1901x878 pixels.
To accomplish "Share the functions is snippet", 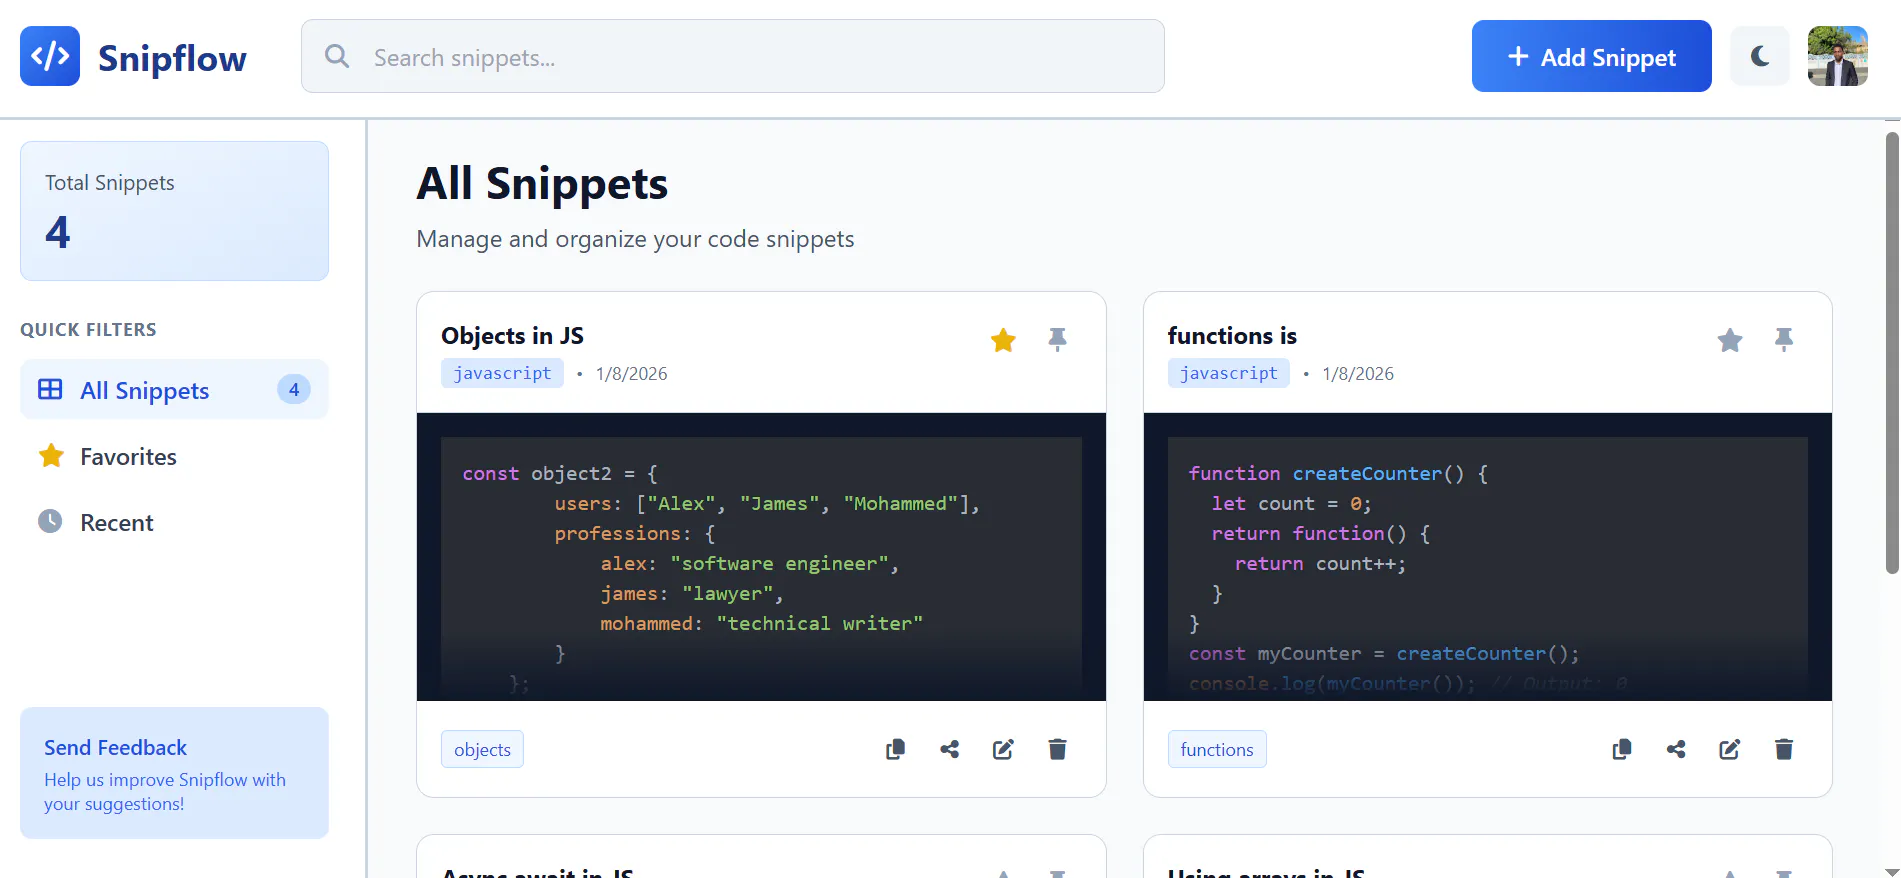I will pyautogui.click(x=1676, y=749).
